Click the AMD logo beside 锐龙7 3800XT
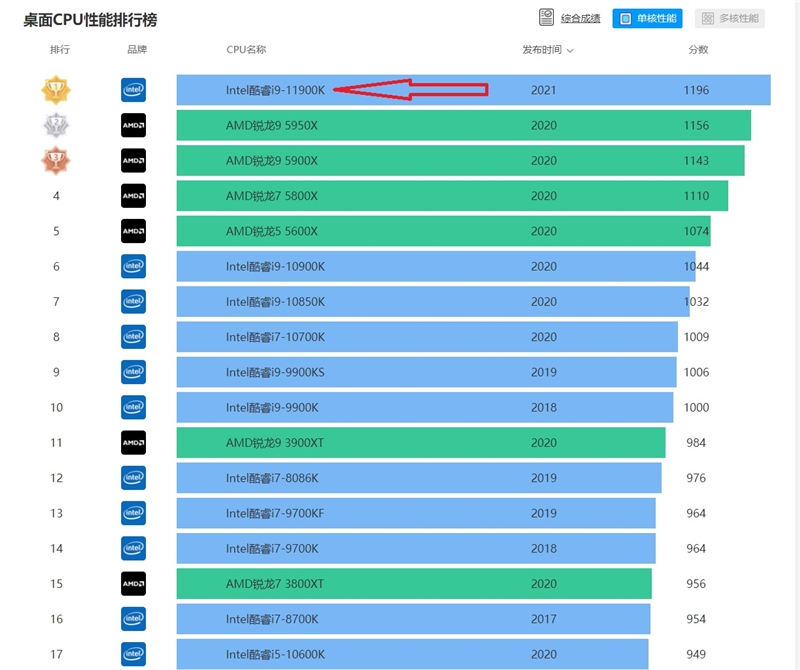 click(x=133, y=583)
